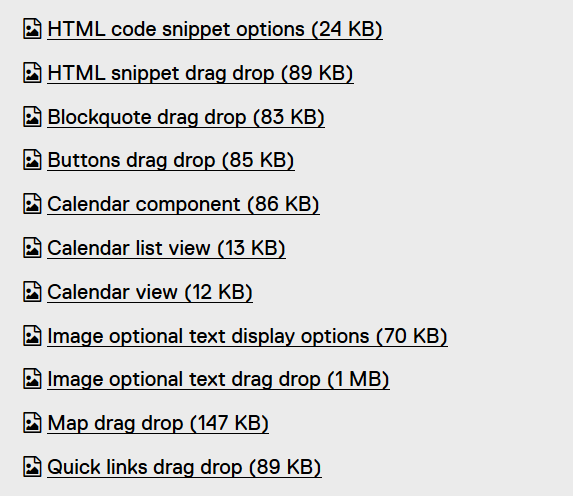Open Quick links drag drop (89 KB) link
This screenshot has width=573, height=496.
[x=184, y=467]
